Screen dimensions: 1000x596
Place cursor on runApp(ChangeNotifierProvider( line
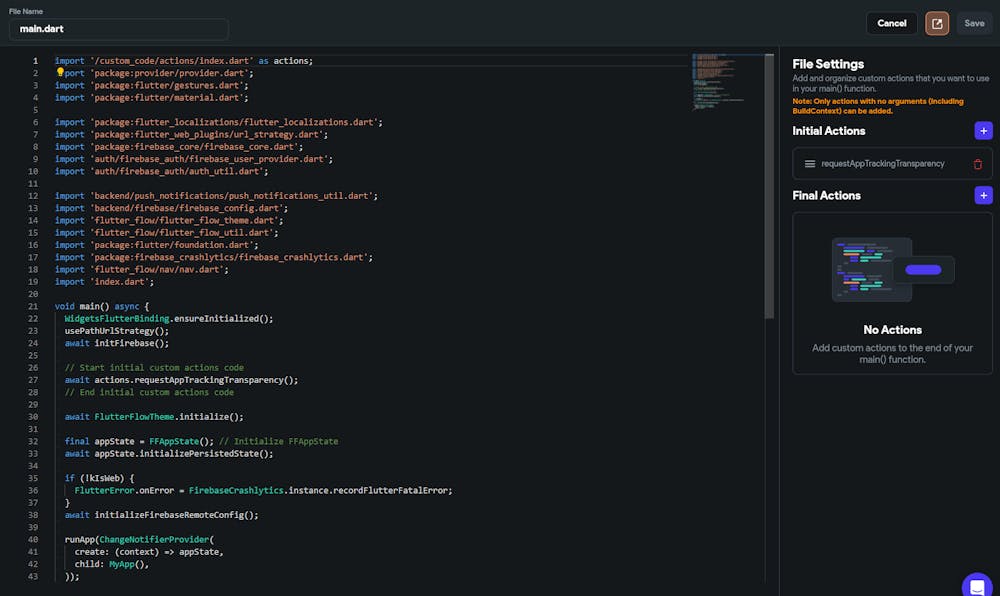(140, 539)
